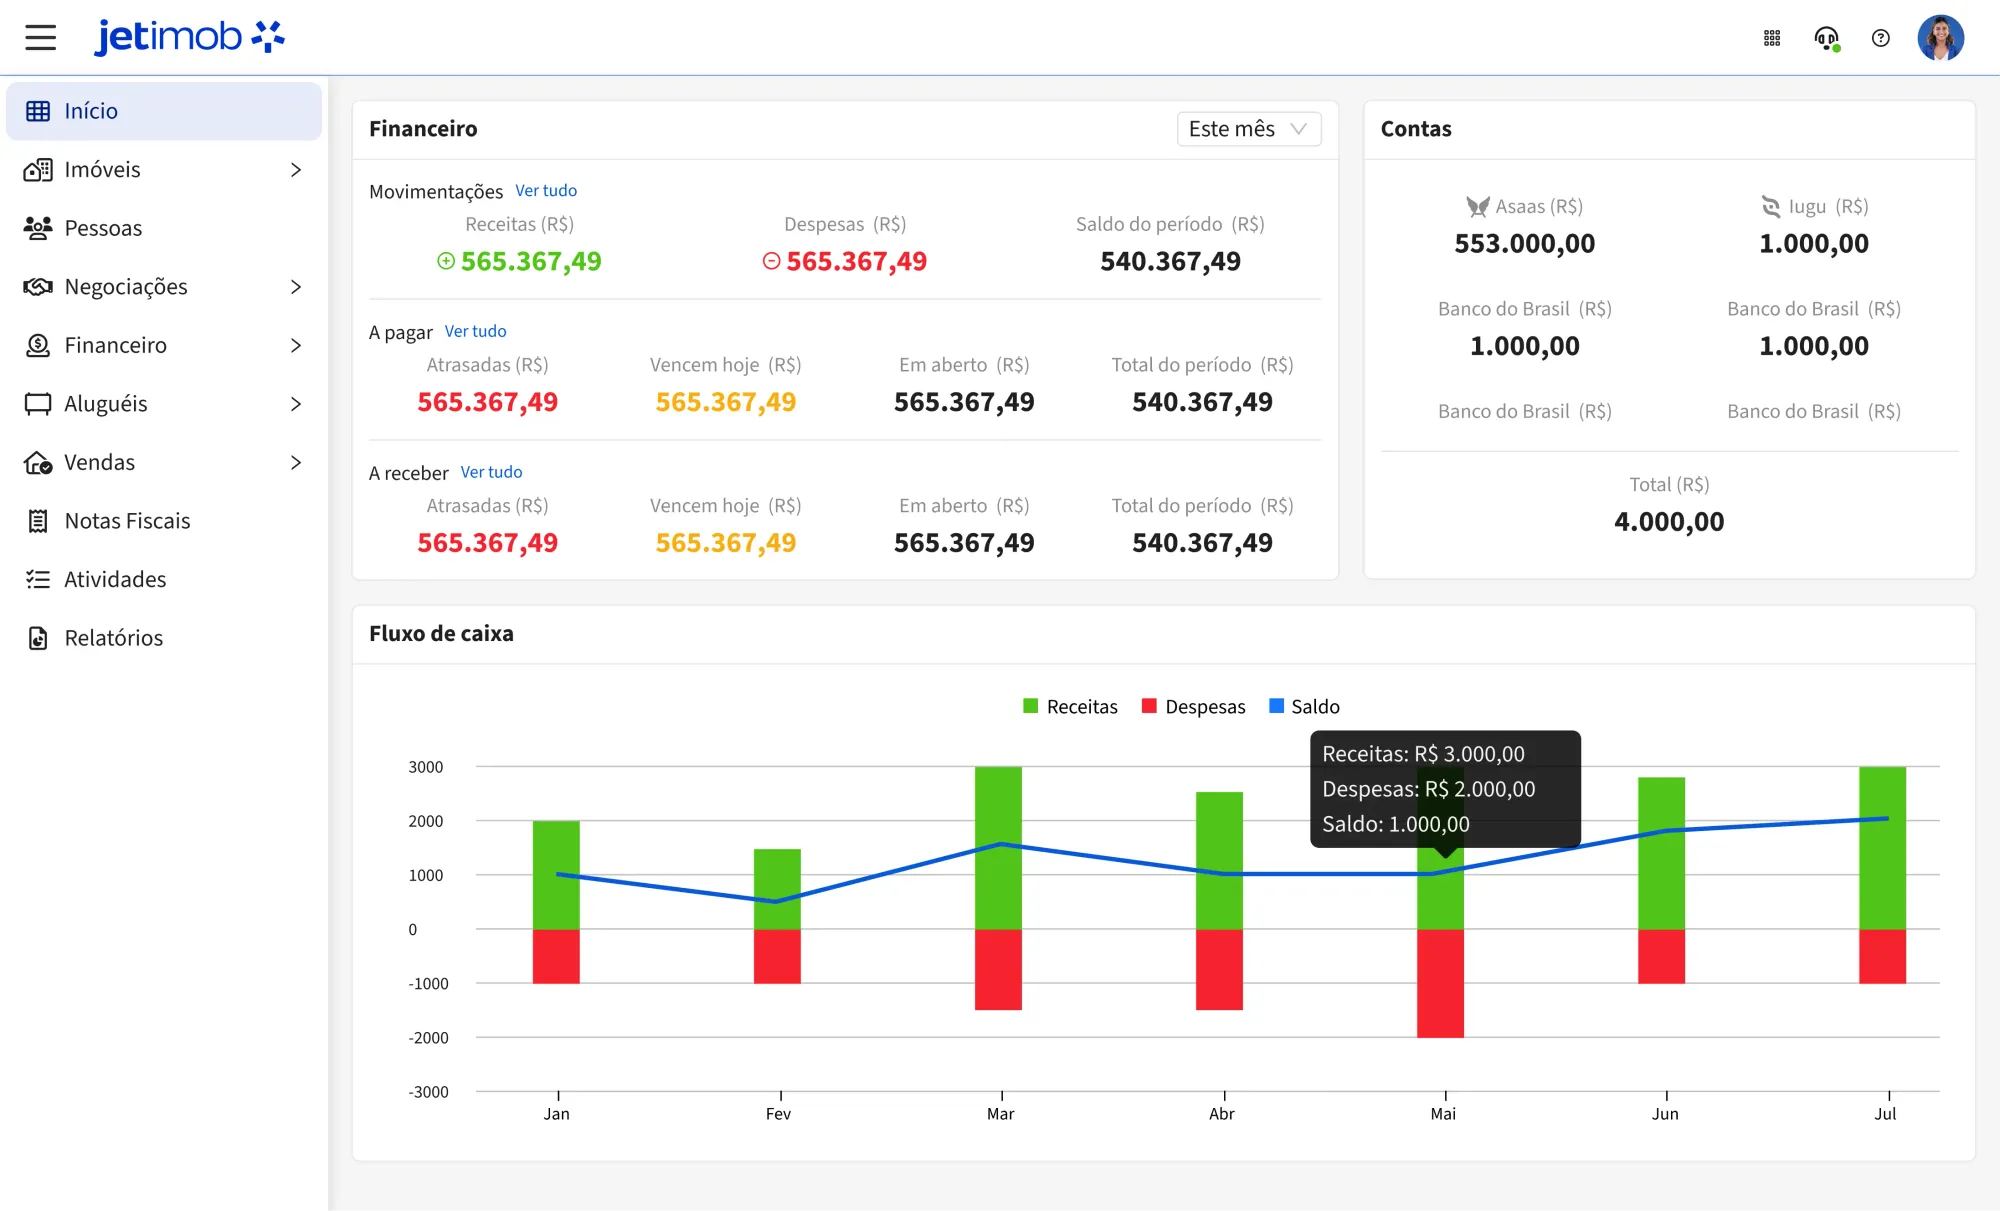
Task: Open the apps grid icon
Action: (x=1772, y=38)
